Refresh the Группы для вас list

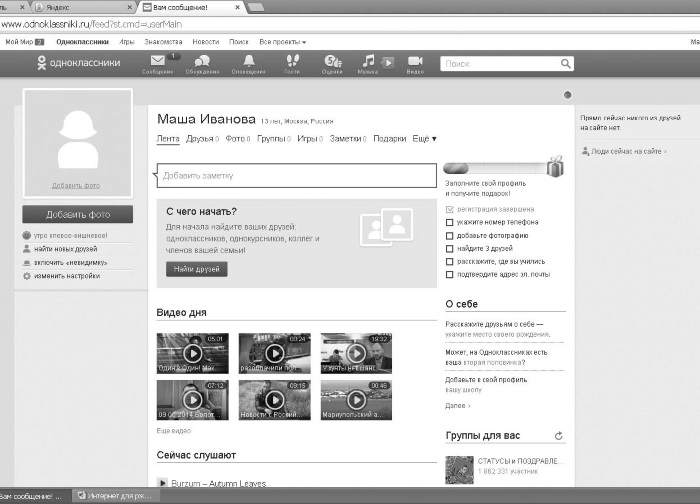point(558,436)
